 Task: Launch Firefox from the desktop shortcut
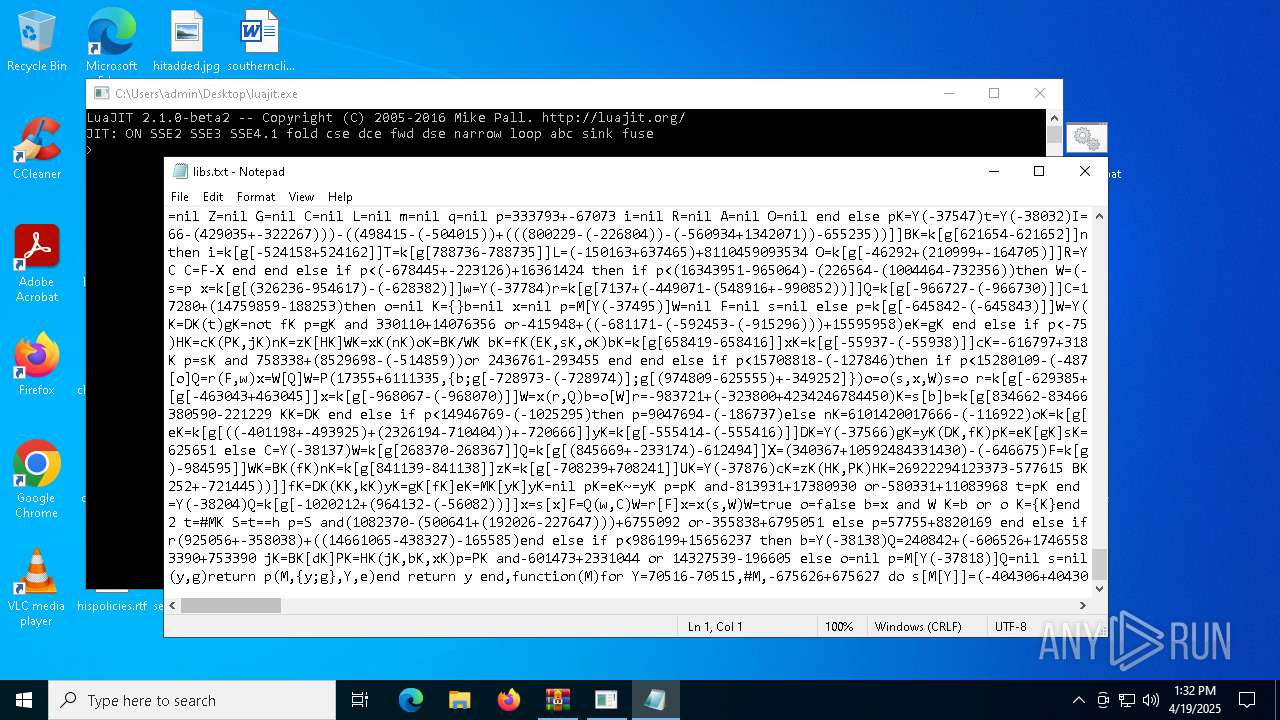[37, 364]
